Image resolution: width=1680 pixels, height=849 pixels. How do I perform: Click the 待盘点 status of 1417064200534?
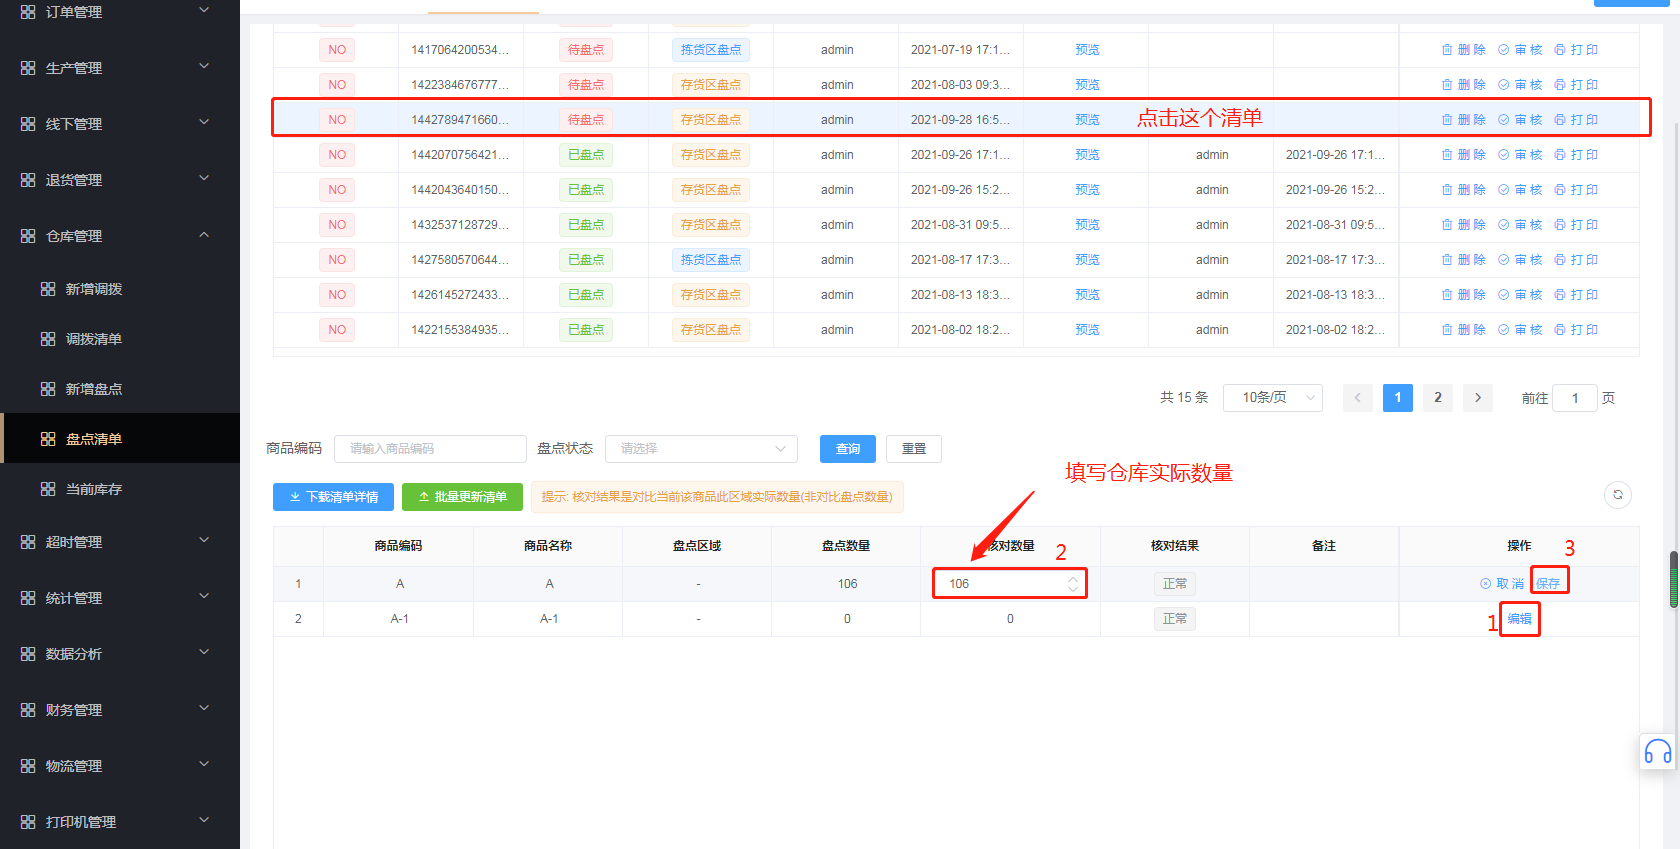click(x=586, y=50)
